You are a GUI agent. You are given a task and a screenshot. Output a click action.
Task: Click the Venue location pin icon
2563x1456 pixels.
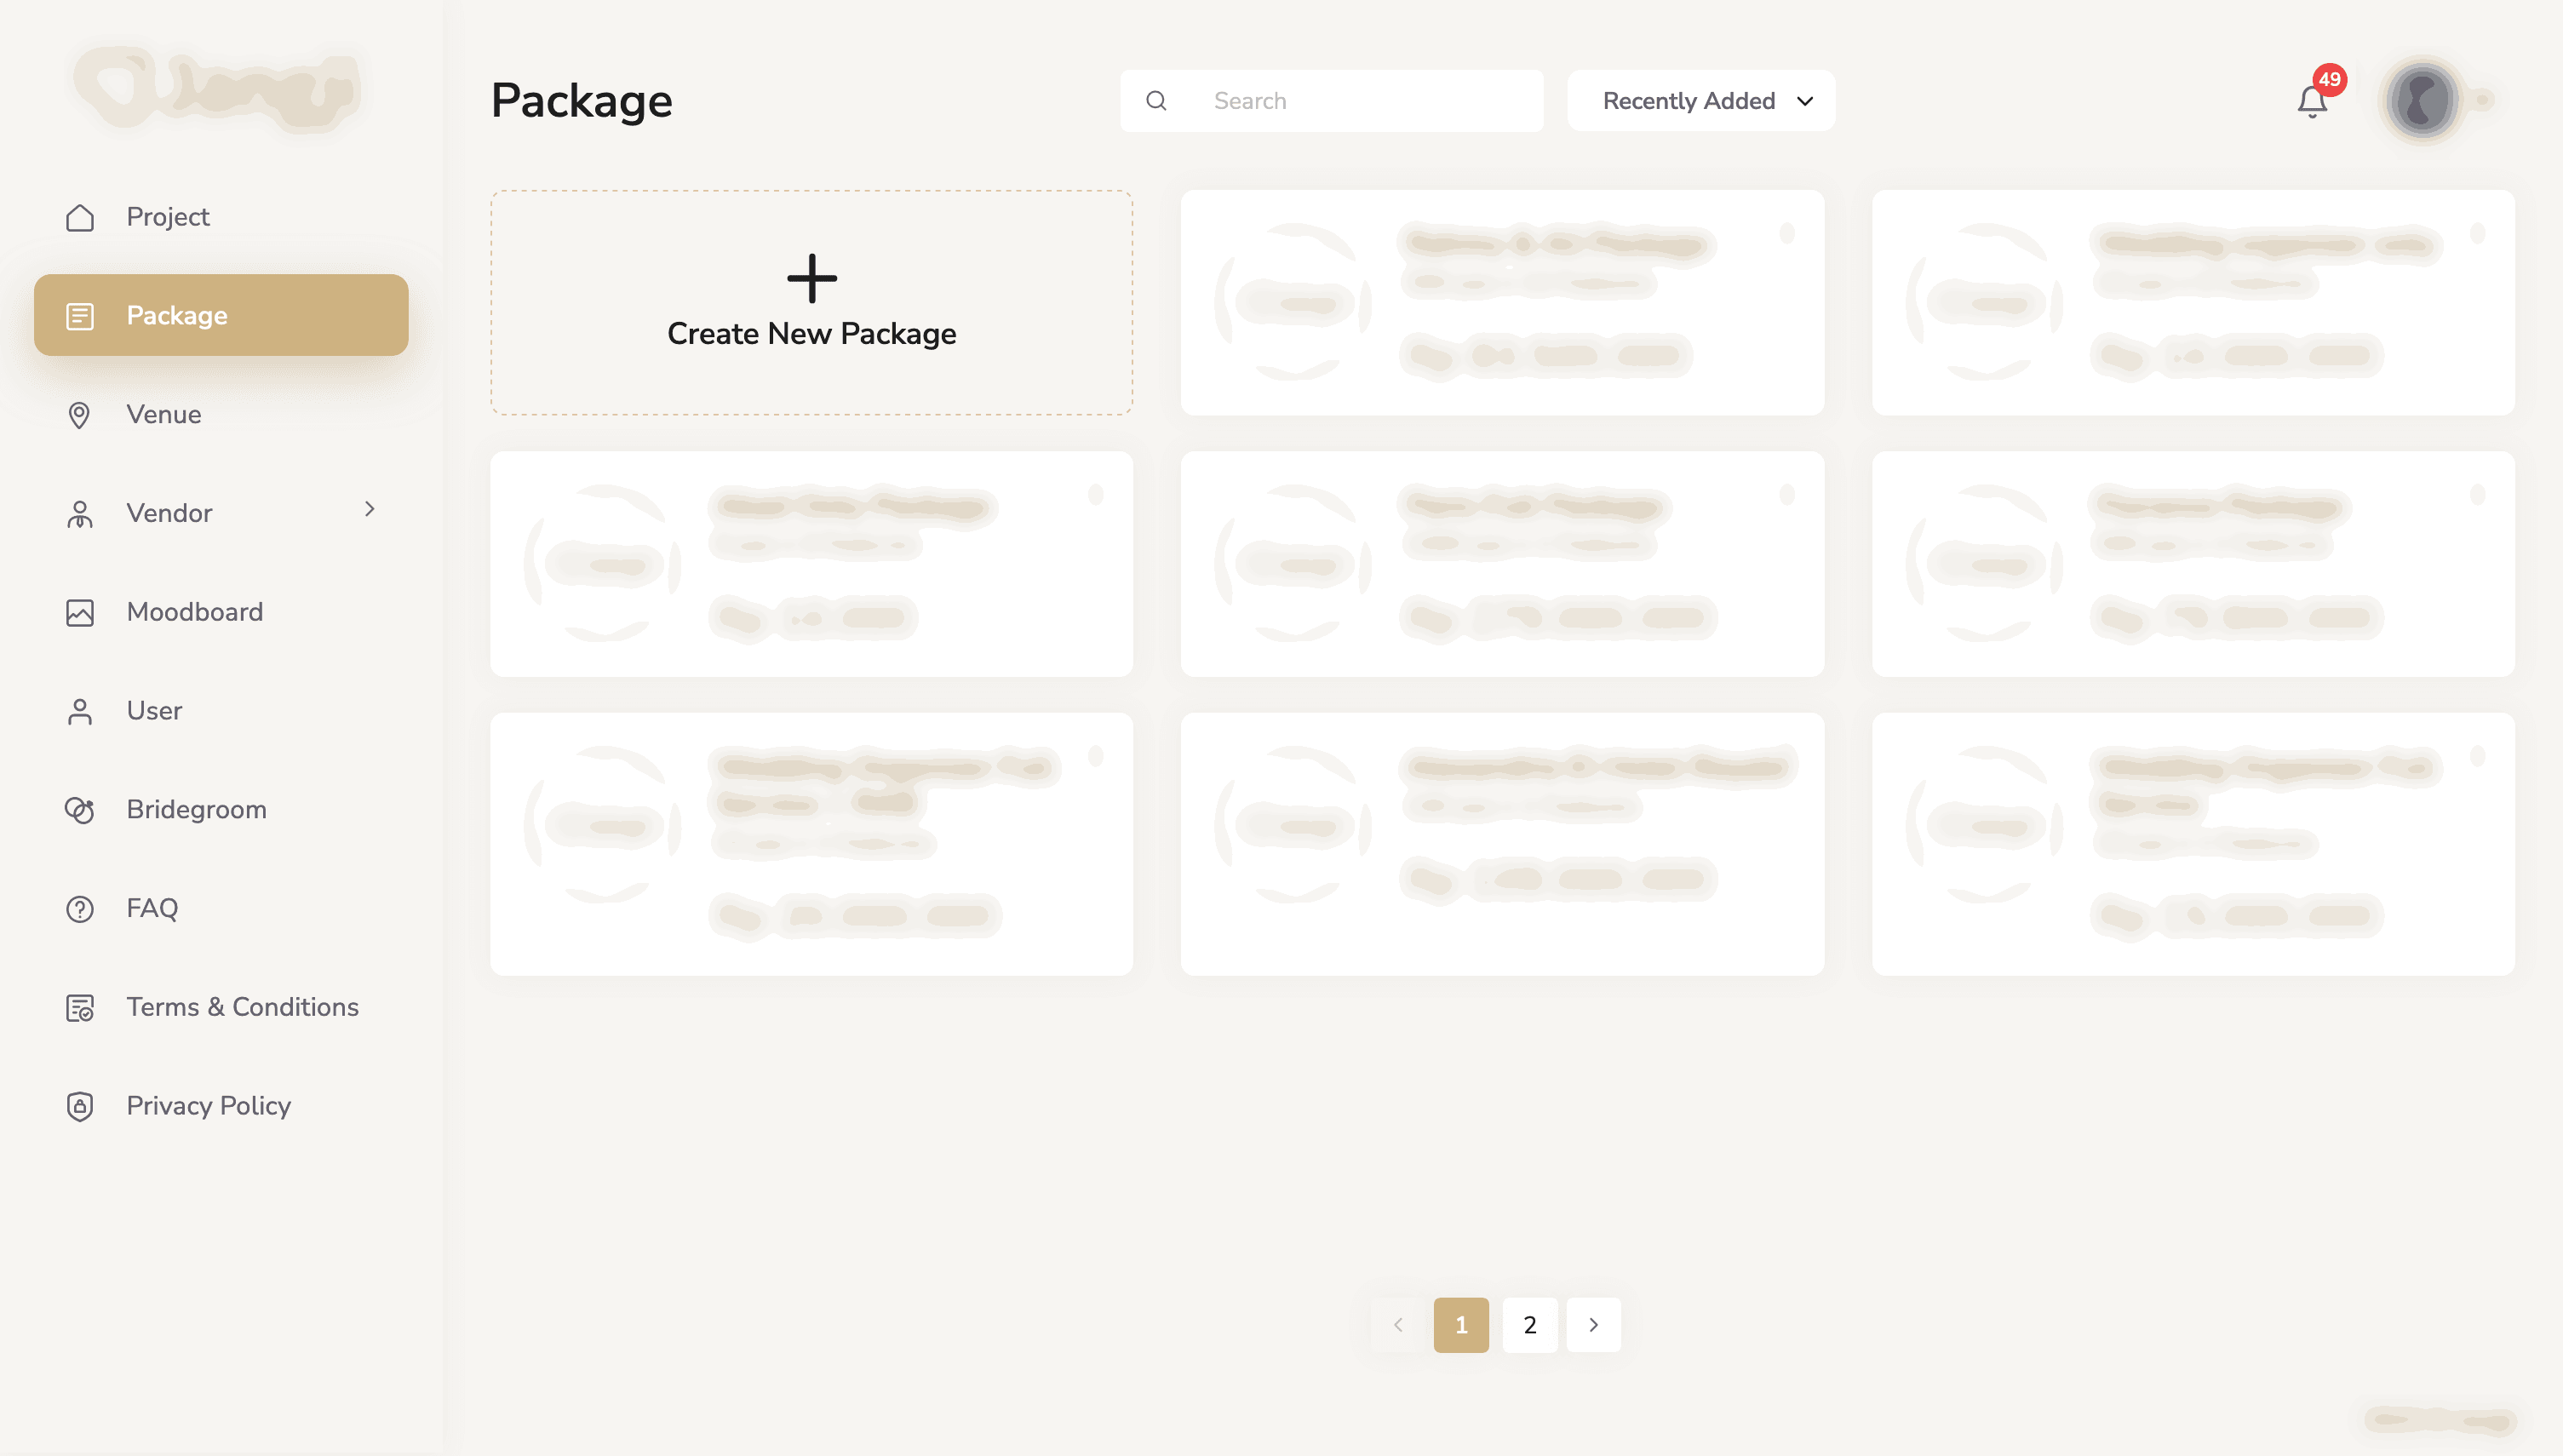click(x=80, y=415)
